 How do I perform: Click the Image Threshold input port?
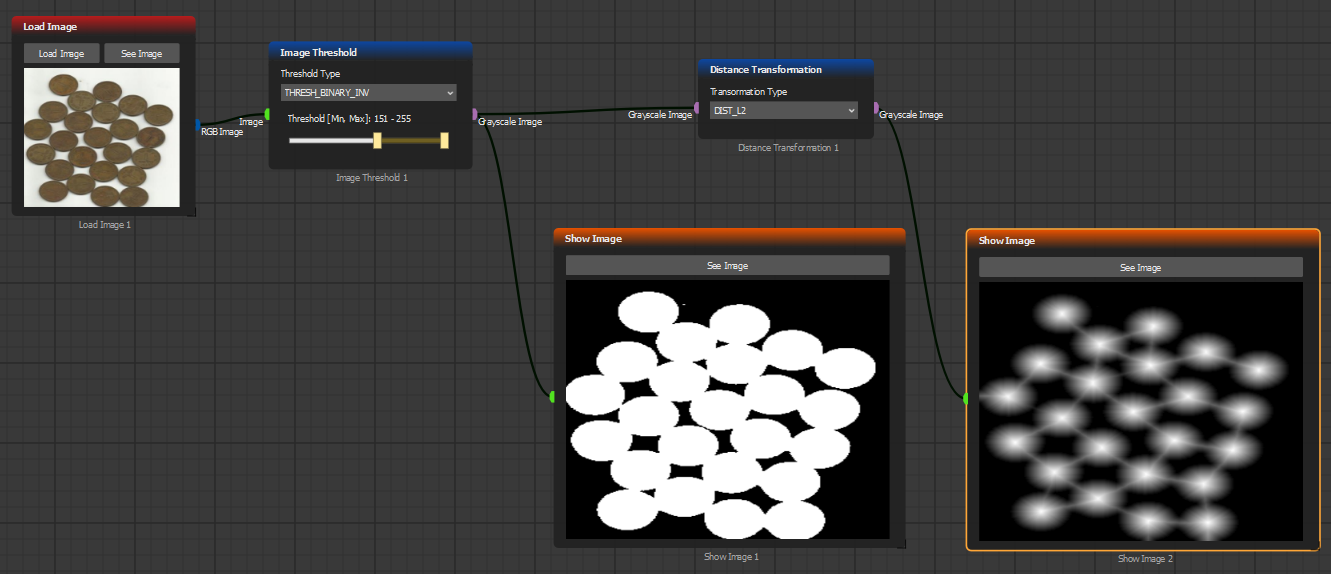267,114
